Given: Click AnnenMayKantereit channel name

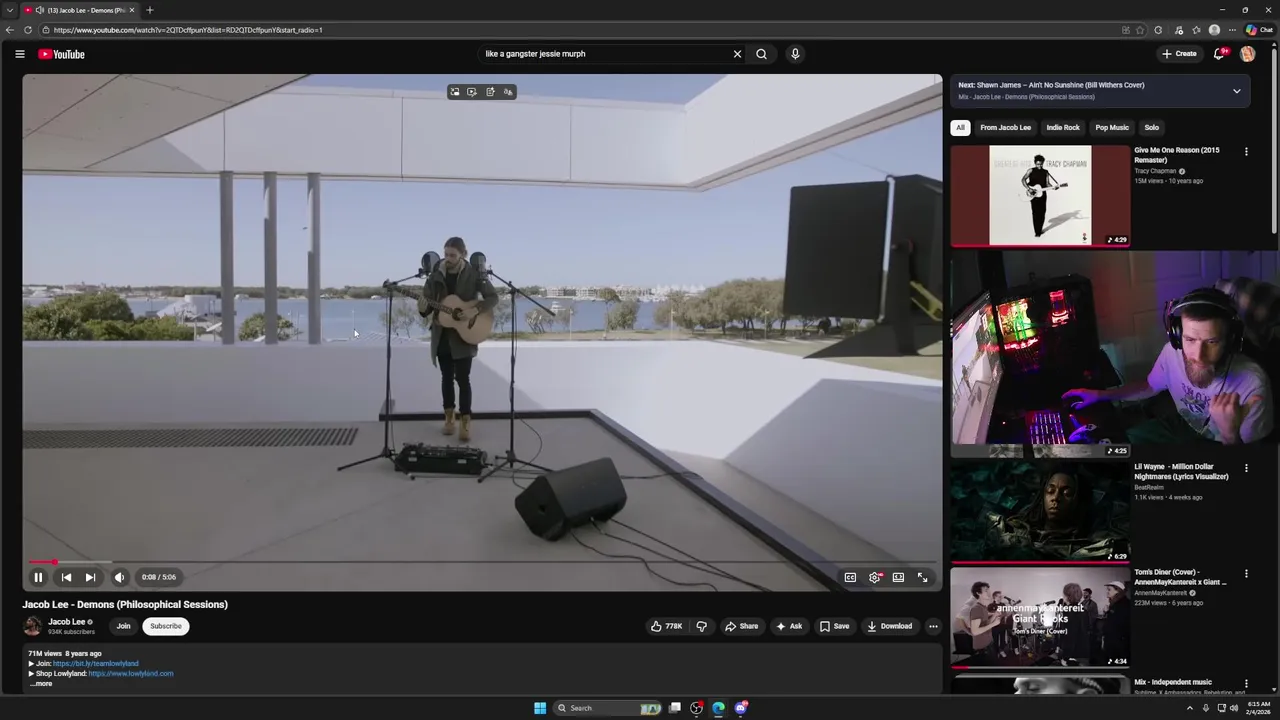Looking at the screenshot, I should pos(1161,593).
